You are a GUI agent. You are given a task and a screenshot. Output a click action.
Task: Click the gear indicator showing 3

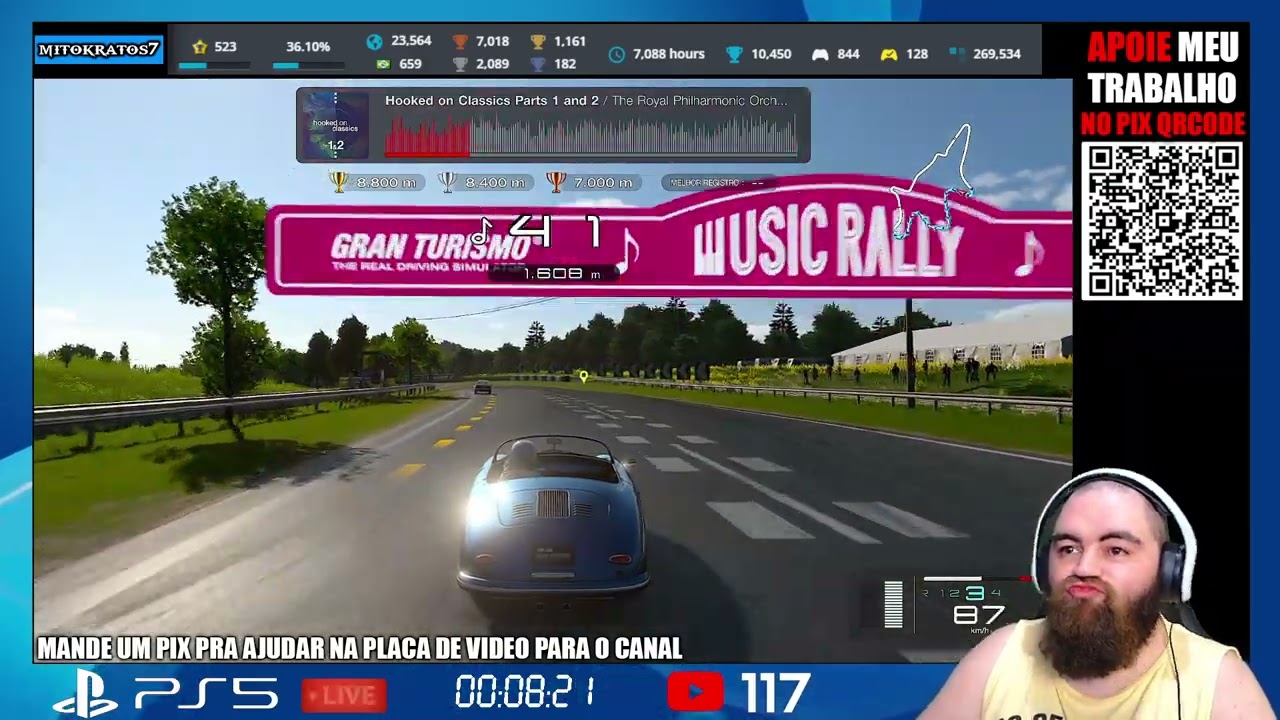[x=974, y=594]
